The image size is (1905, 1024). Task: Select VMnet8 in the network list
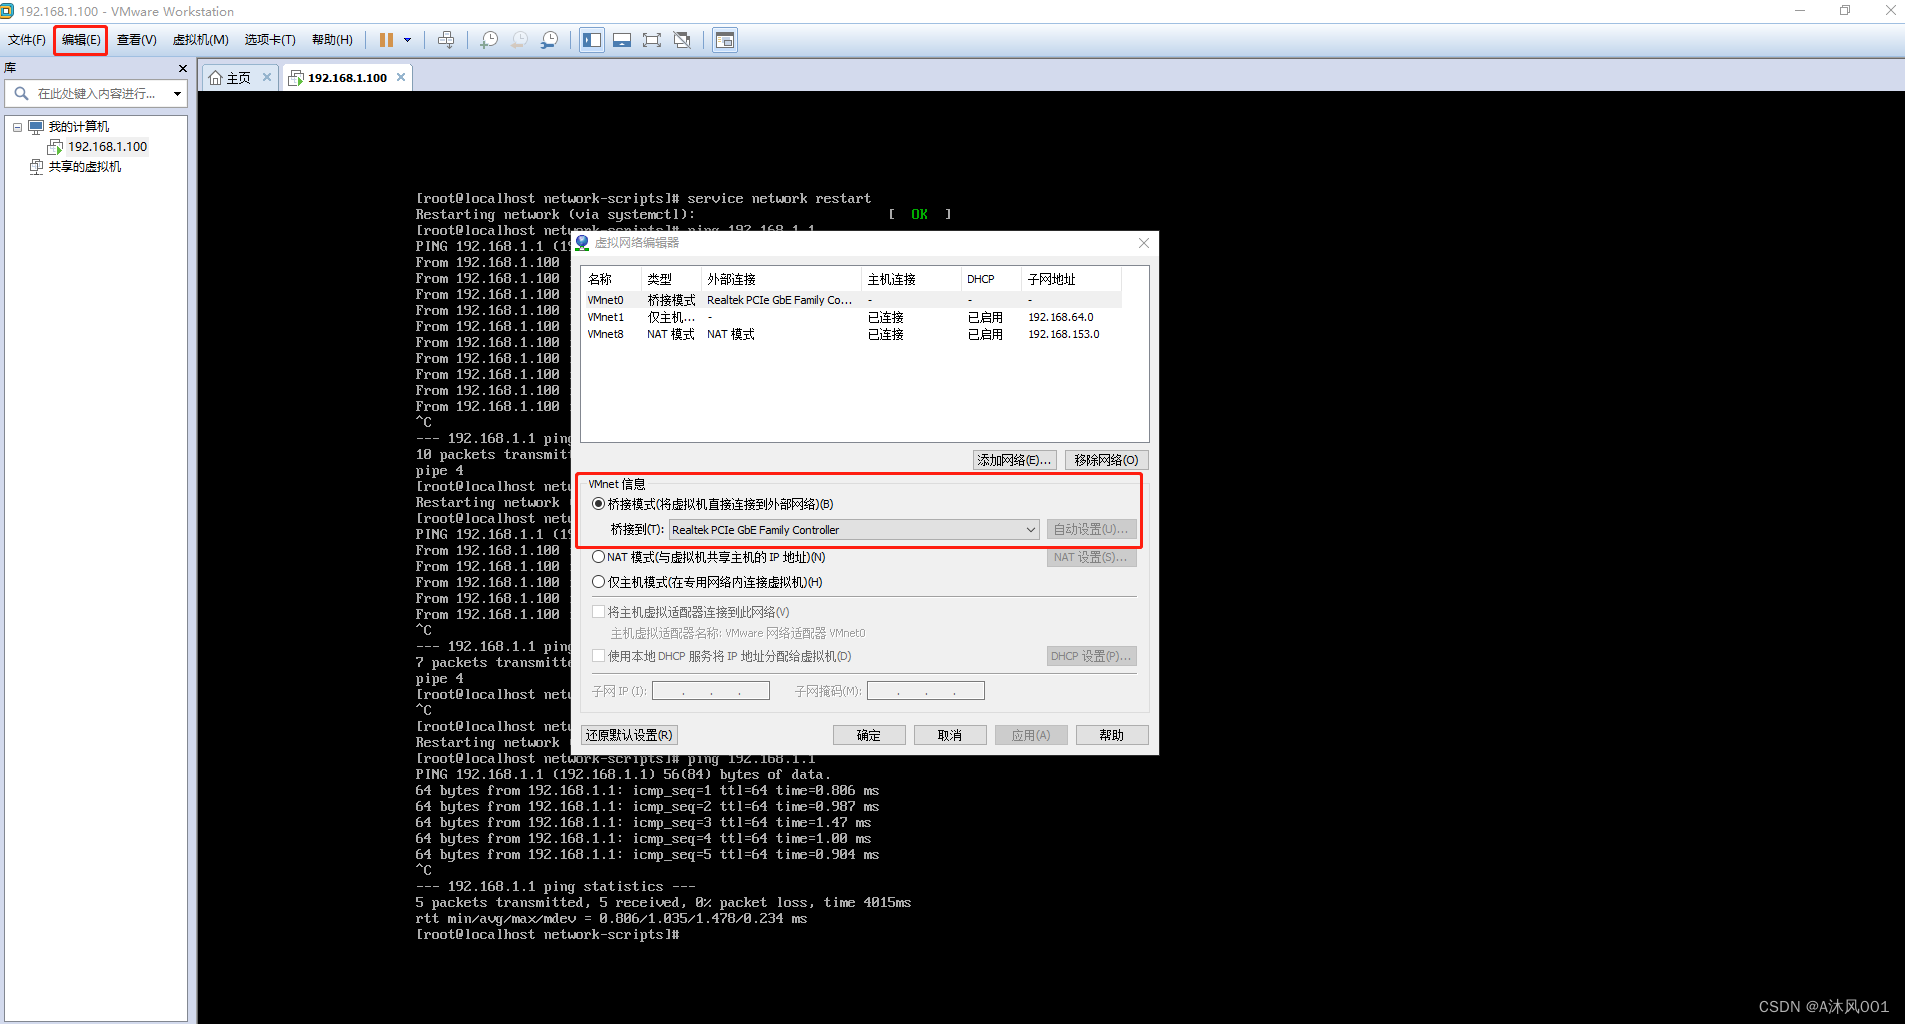pyautogui.click(x=607, y=334)
